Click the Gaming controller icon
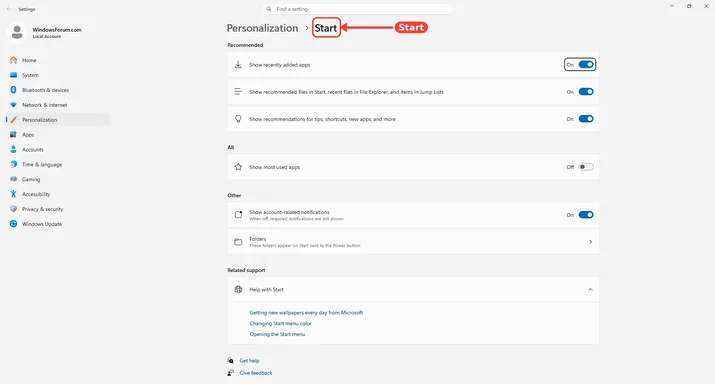Image resolution: width=715 pixels, height=384 pixels. pos(13,179)
